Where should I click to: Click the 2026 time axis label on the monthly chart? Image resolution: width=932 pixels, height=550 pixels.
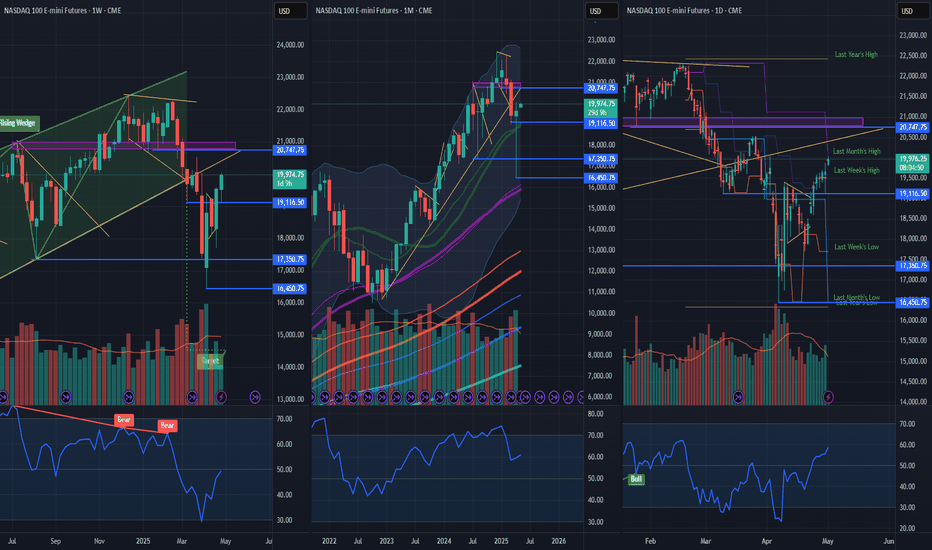point(559,541)
